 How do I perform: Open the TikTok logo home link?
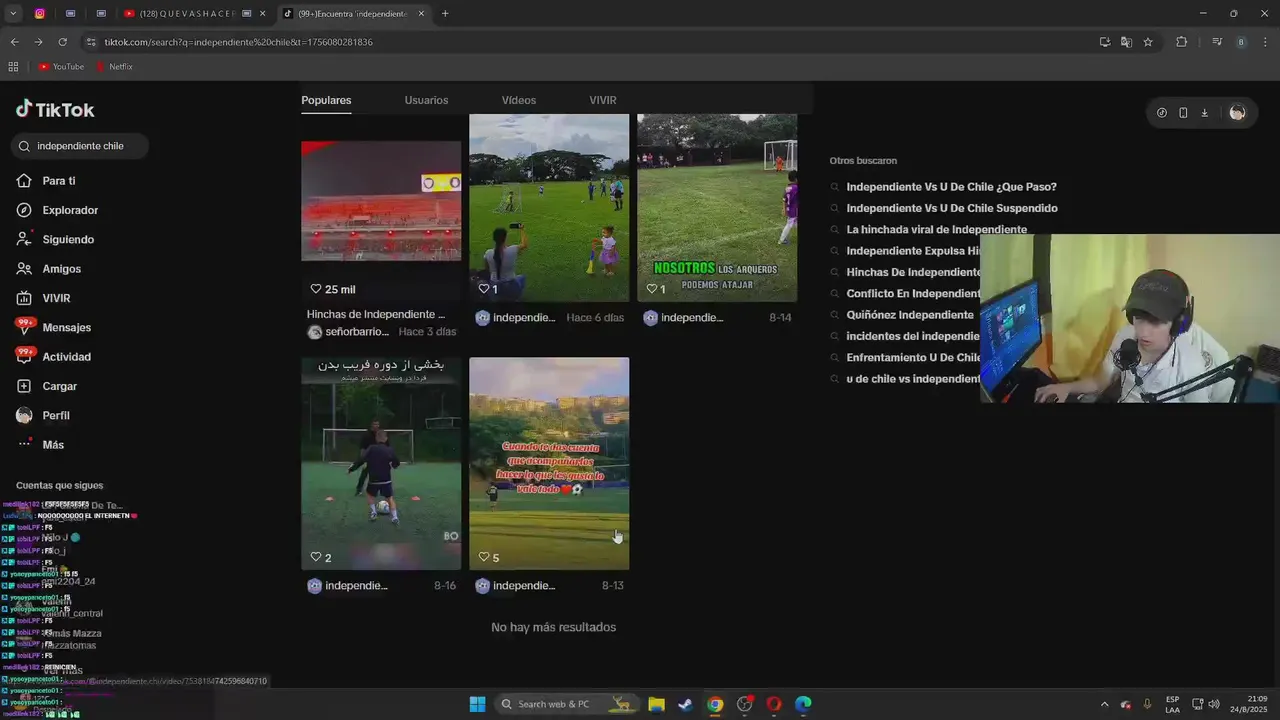[x=55, y=109]
